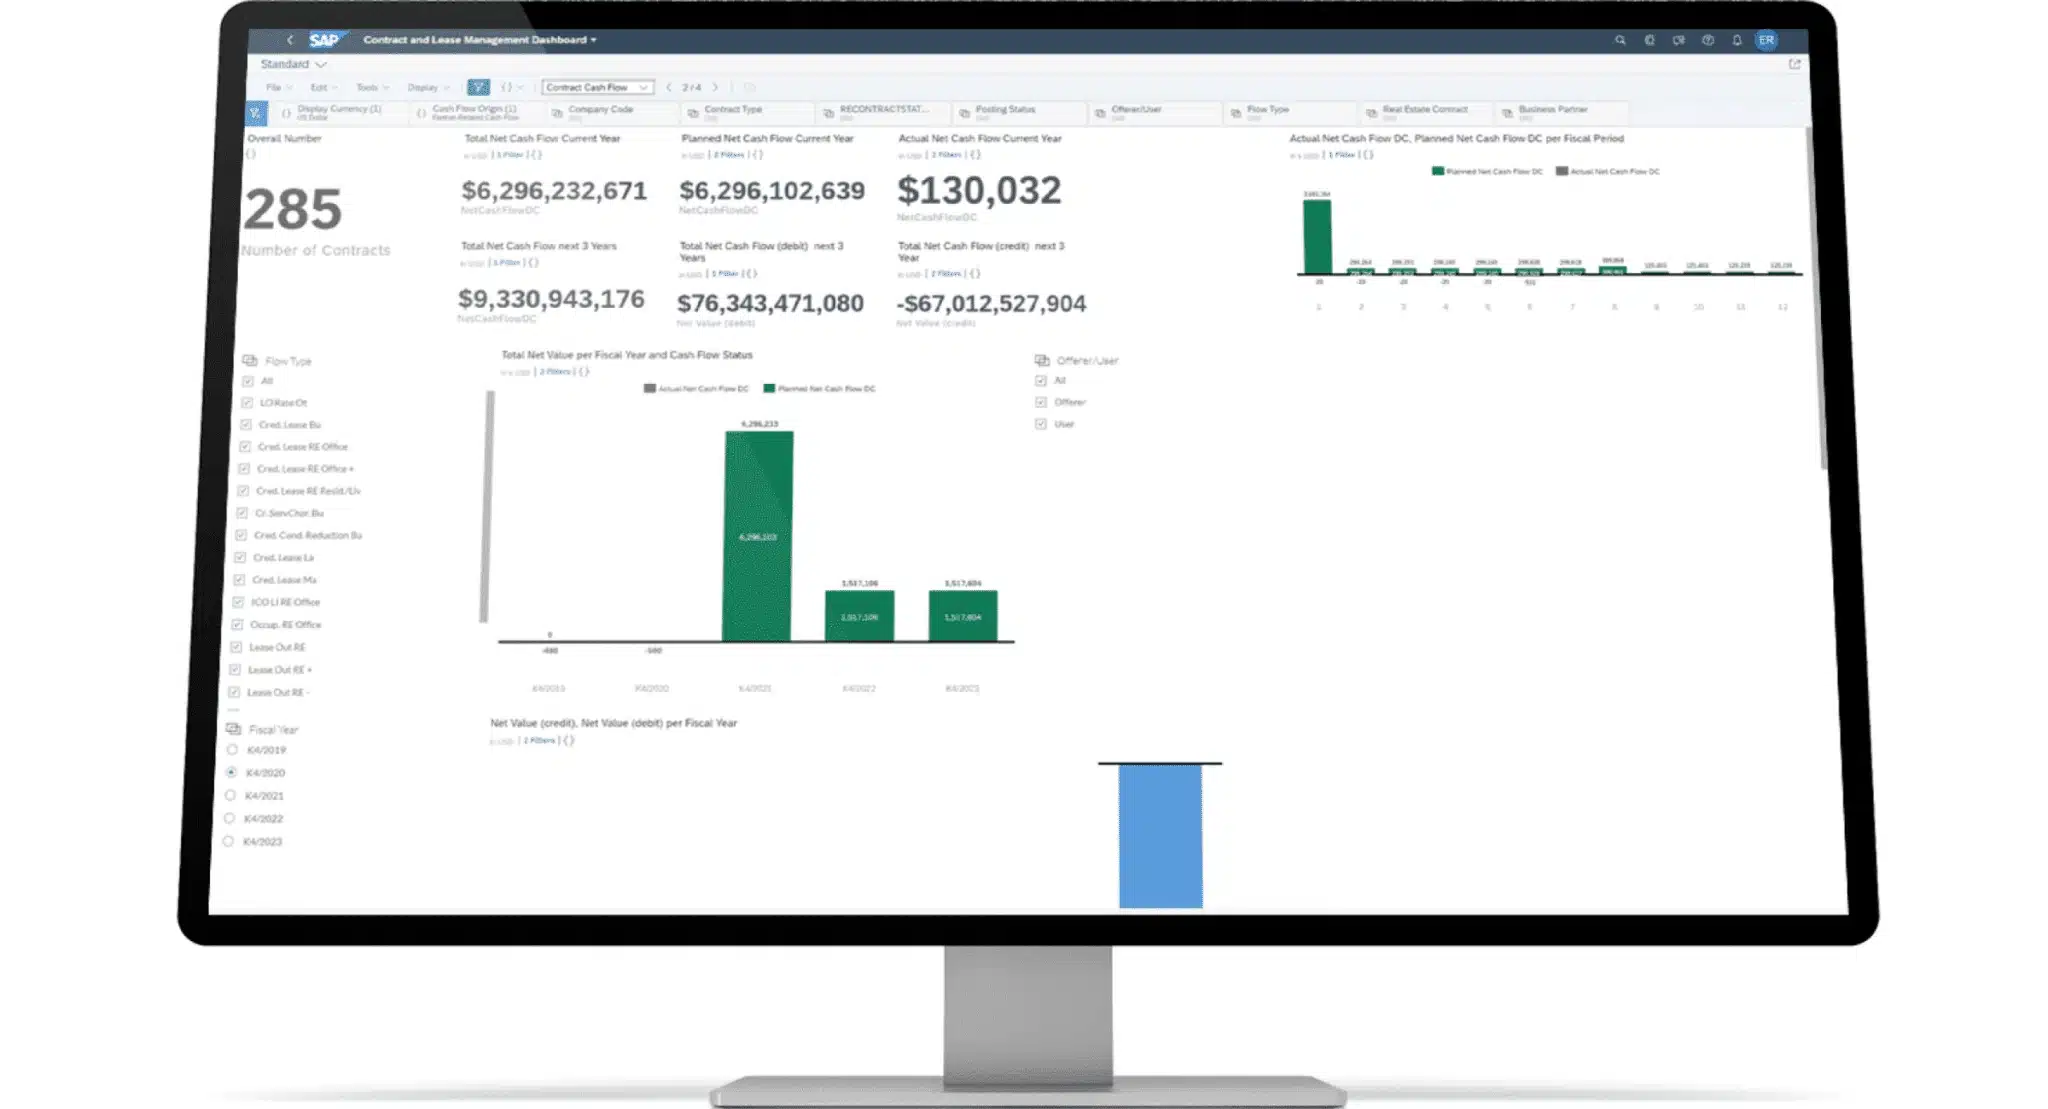The width and height of the screenshot is (2048, 1109).
Task: Select the K4/2019 fiscal year radio button
Action: pyautogui.click(x=232, y=750)
